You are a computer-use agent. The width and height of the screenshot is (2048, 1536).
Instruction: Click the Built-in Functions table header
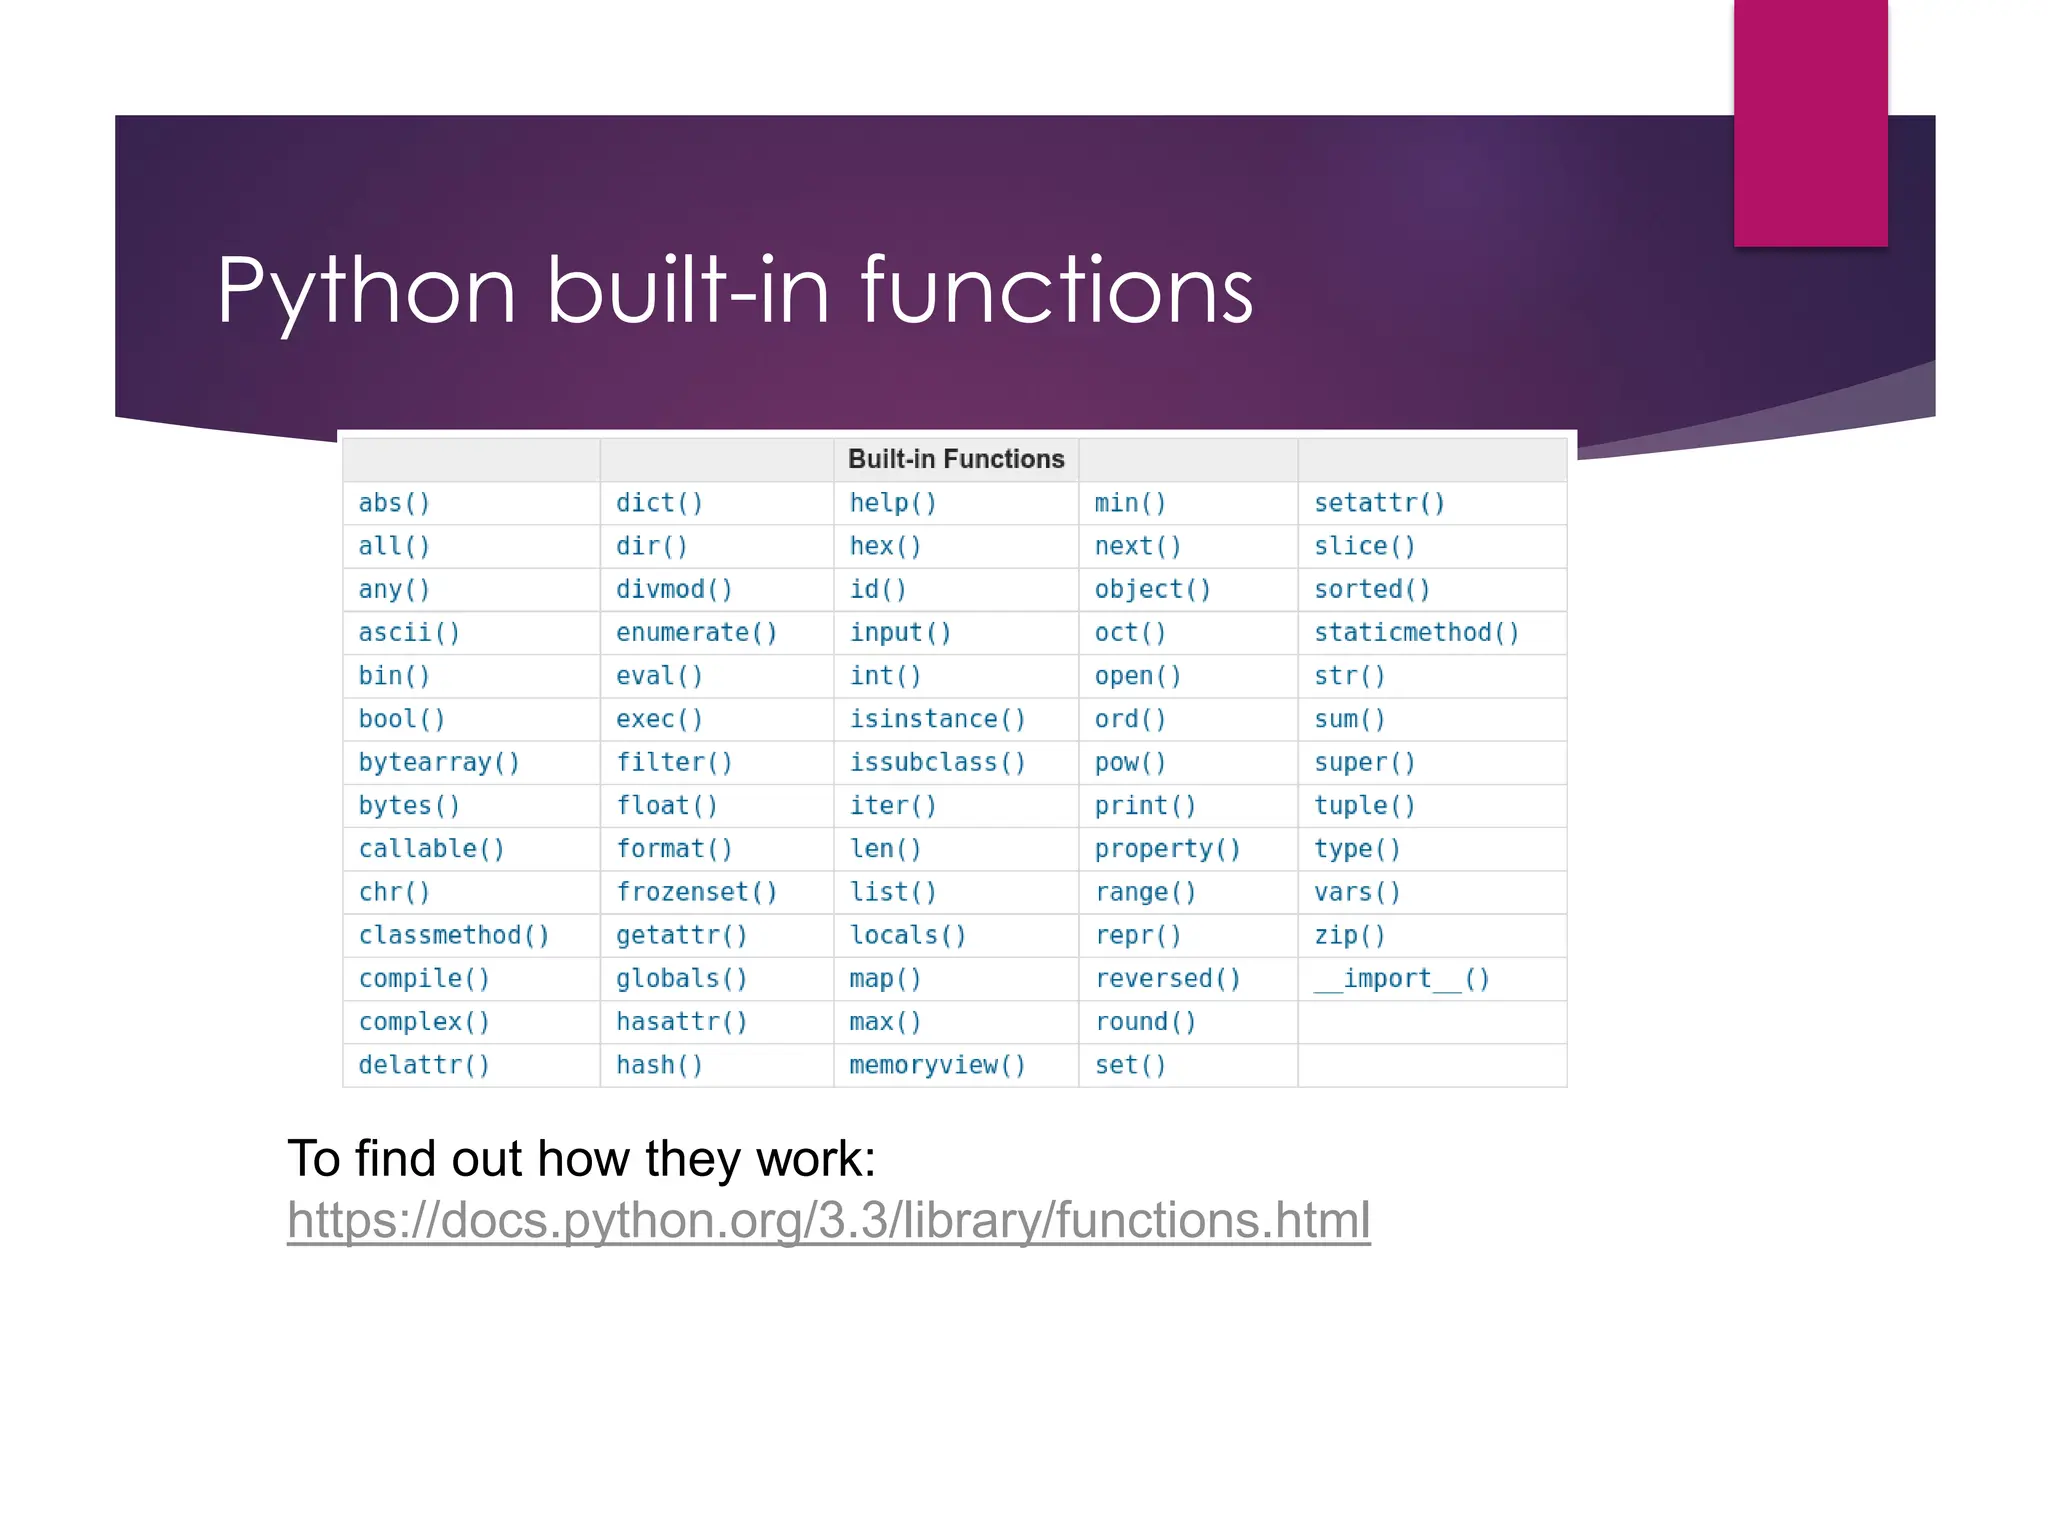[x=955, y=459]
